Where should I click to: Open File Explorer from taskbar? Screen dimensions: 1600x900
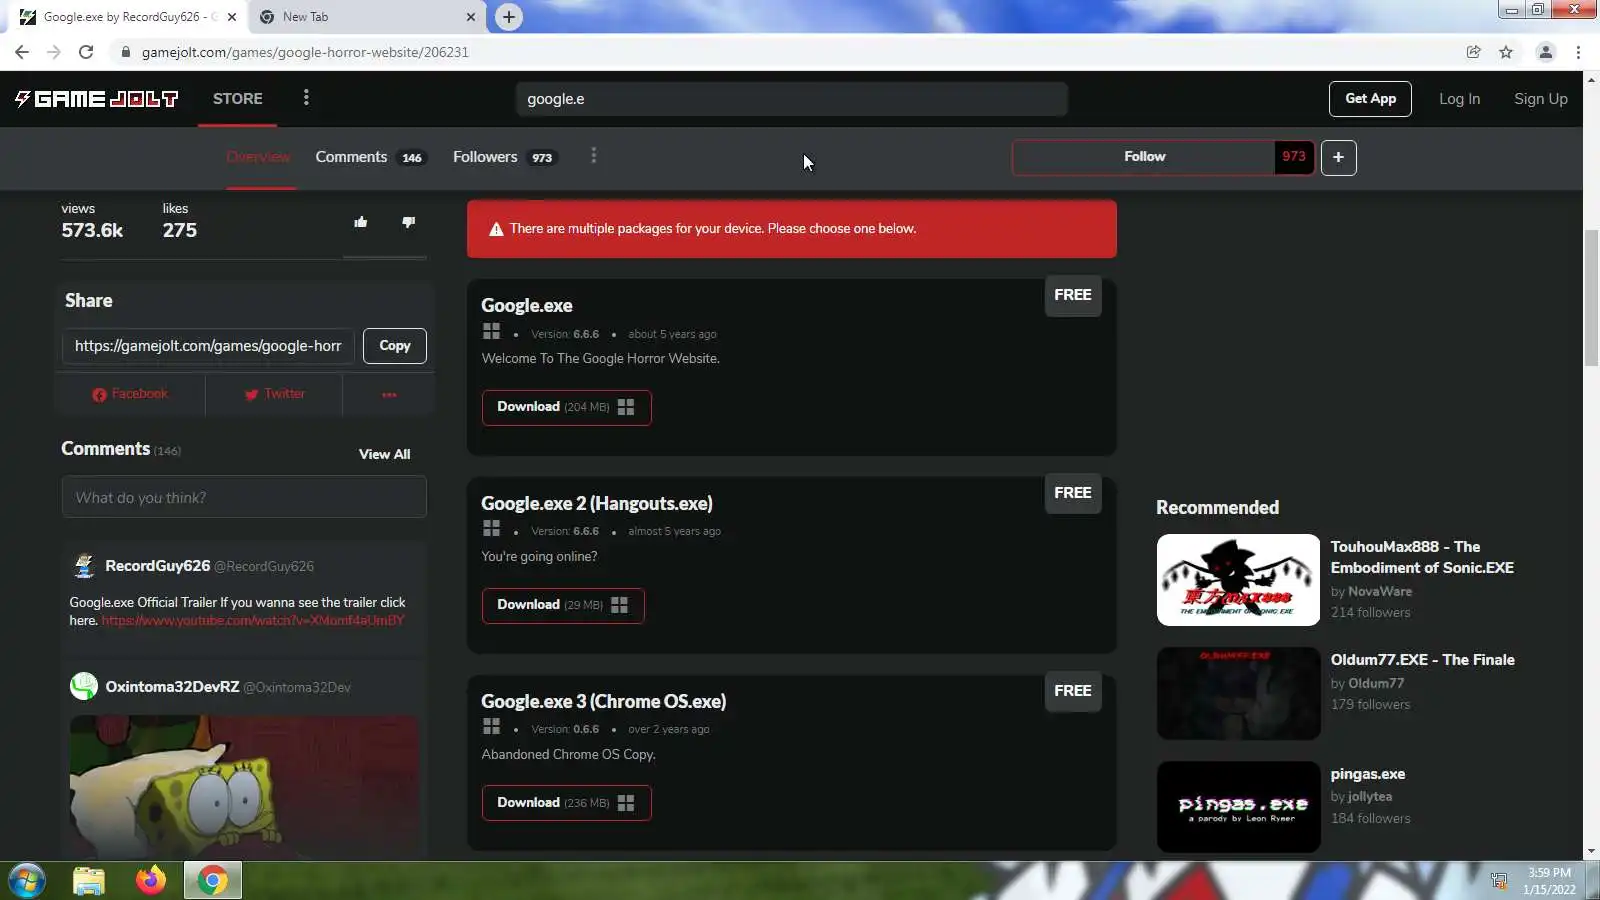(x=89, y=881)
